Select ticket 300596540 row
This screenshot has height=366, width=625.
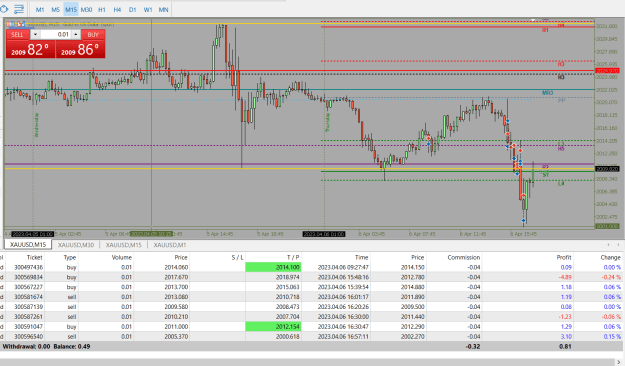point(312,336)
